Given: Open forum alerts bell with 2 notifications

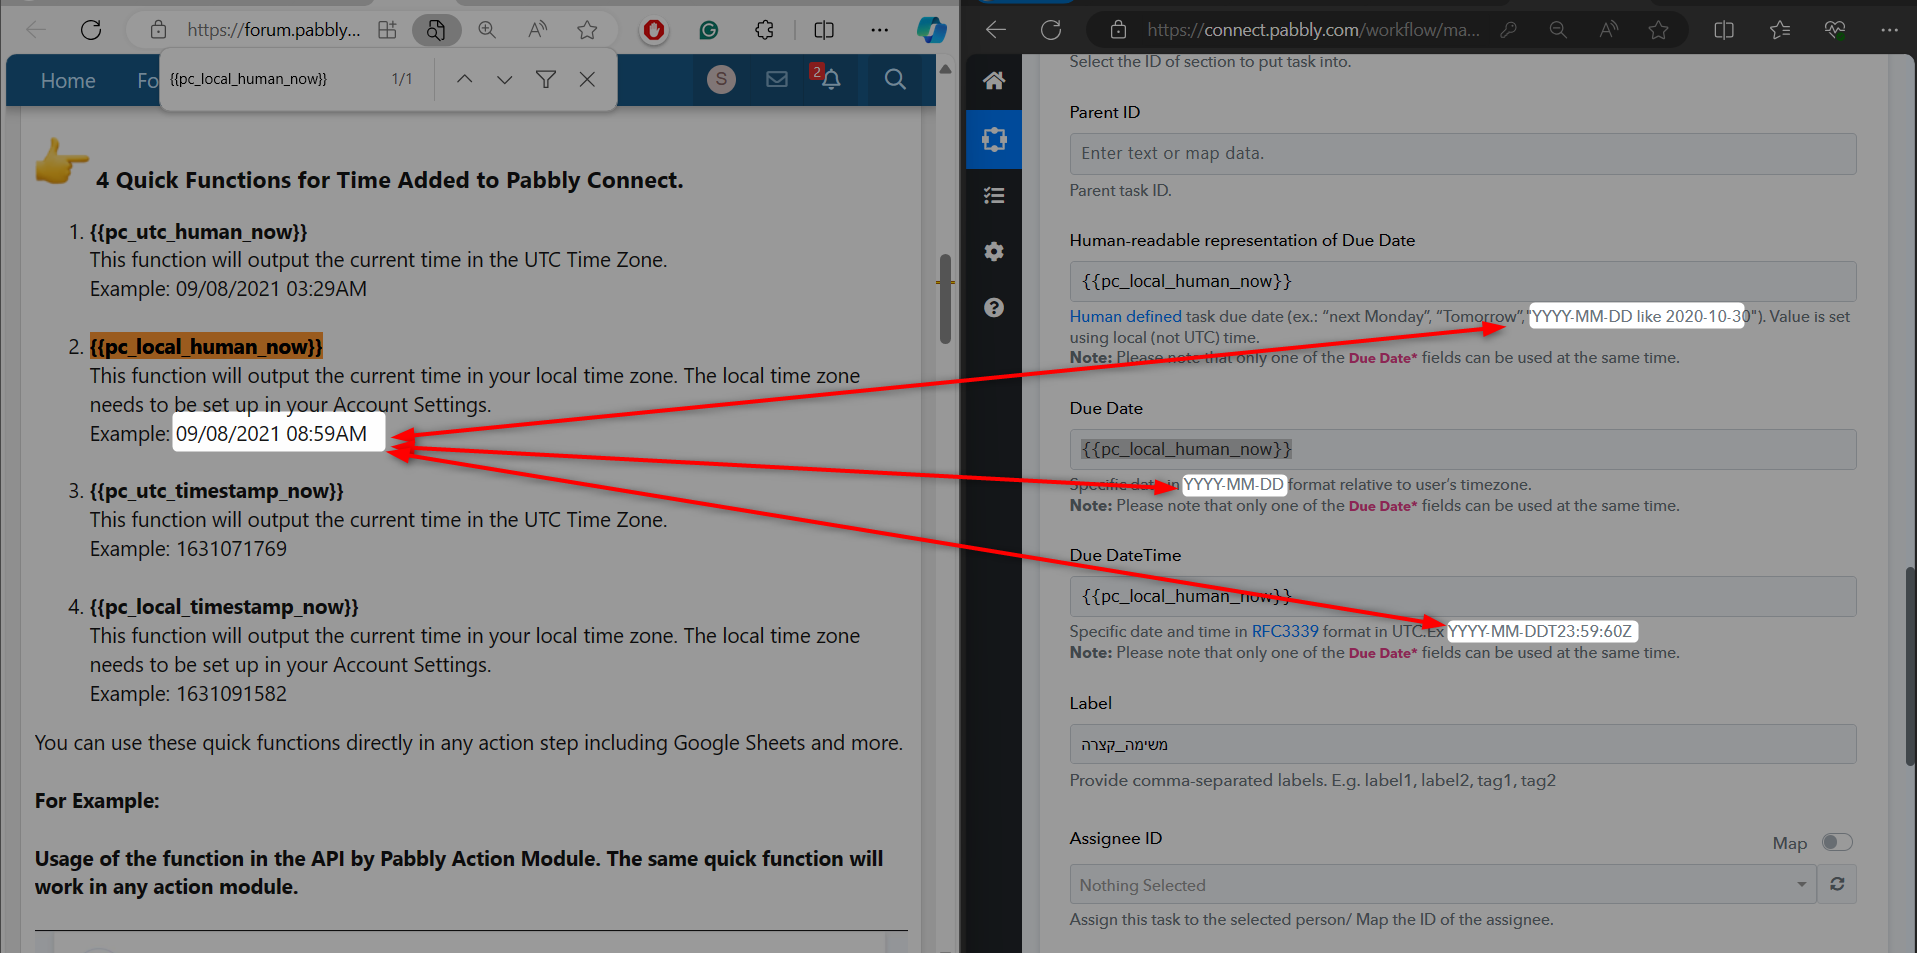Looking at the screenshot, I should coord(827,78).
